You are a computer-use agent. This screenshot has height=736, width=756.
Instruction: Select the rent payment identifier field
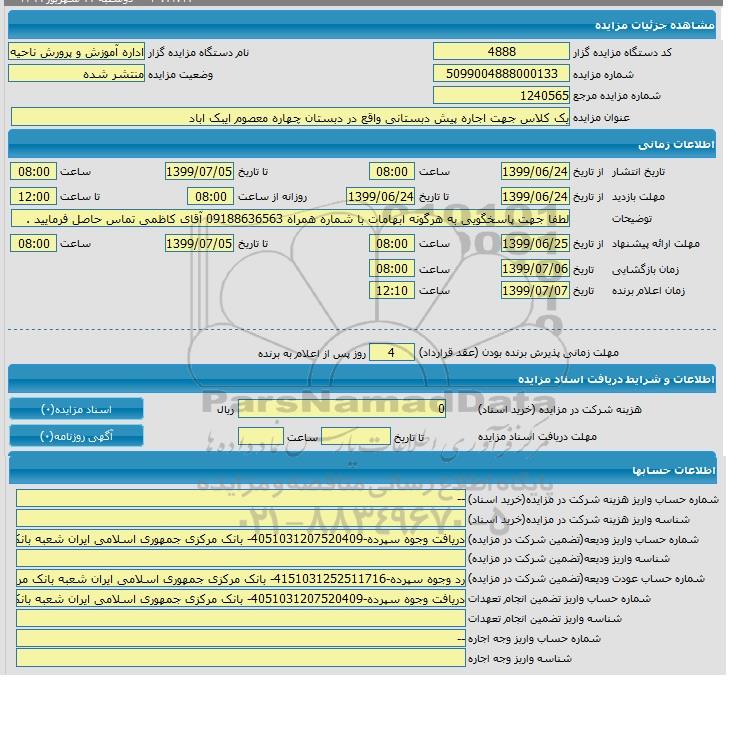pos(241,658)
